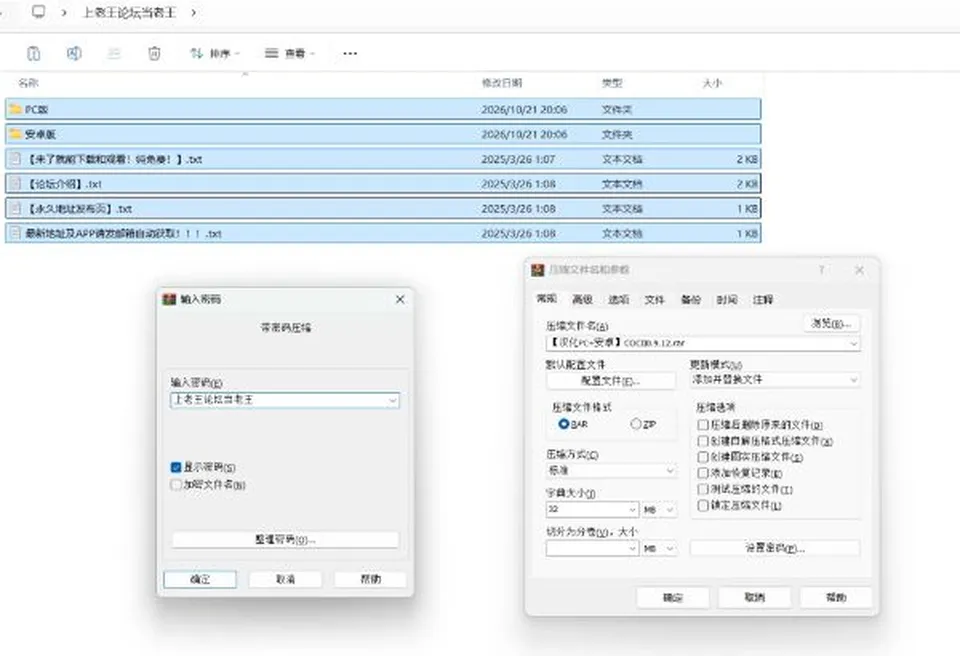Enable the 加密文件名 checkbox
Image resolution: width=960 pixels, height=656 pixels.
[176, 484]
